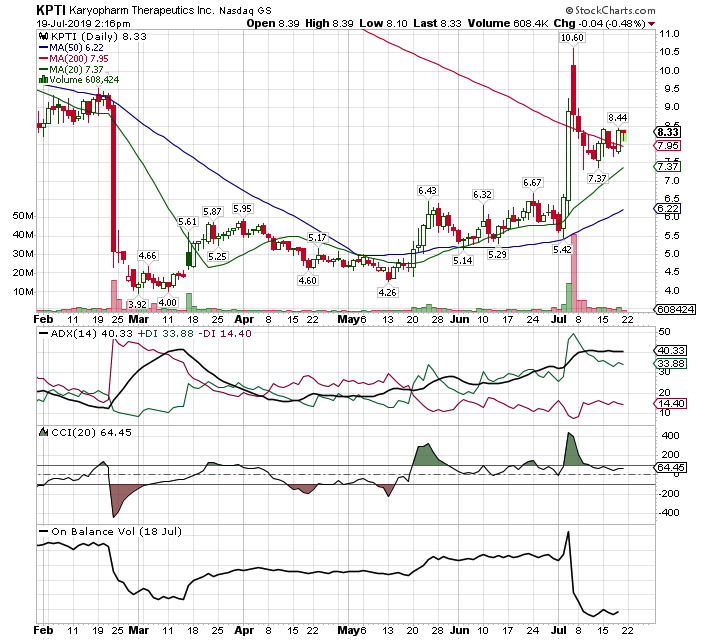
Task: Click the Volume 608.4K header value
Action: (508, 24)
